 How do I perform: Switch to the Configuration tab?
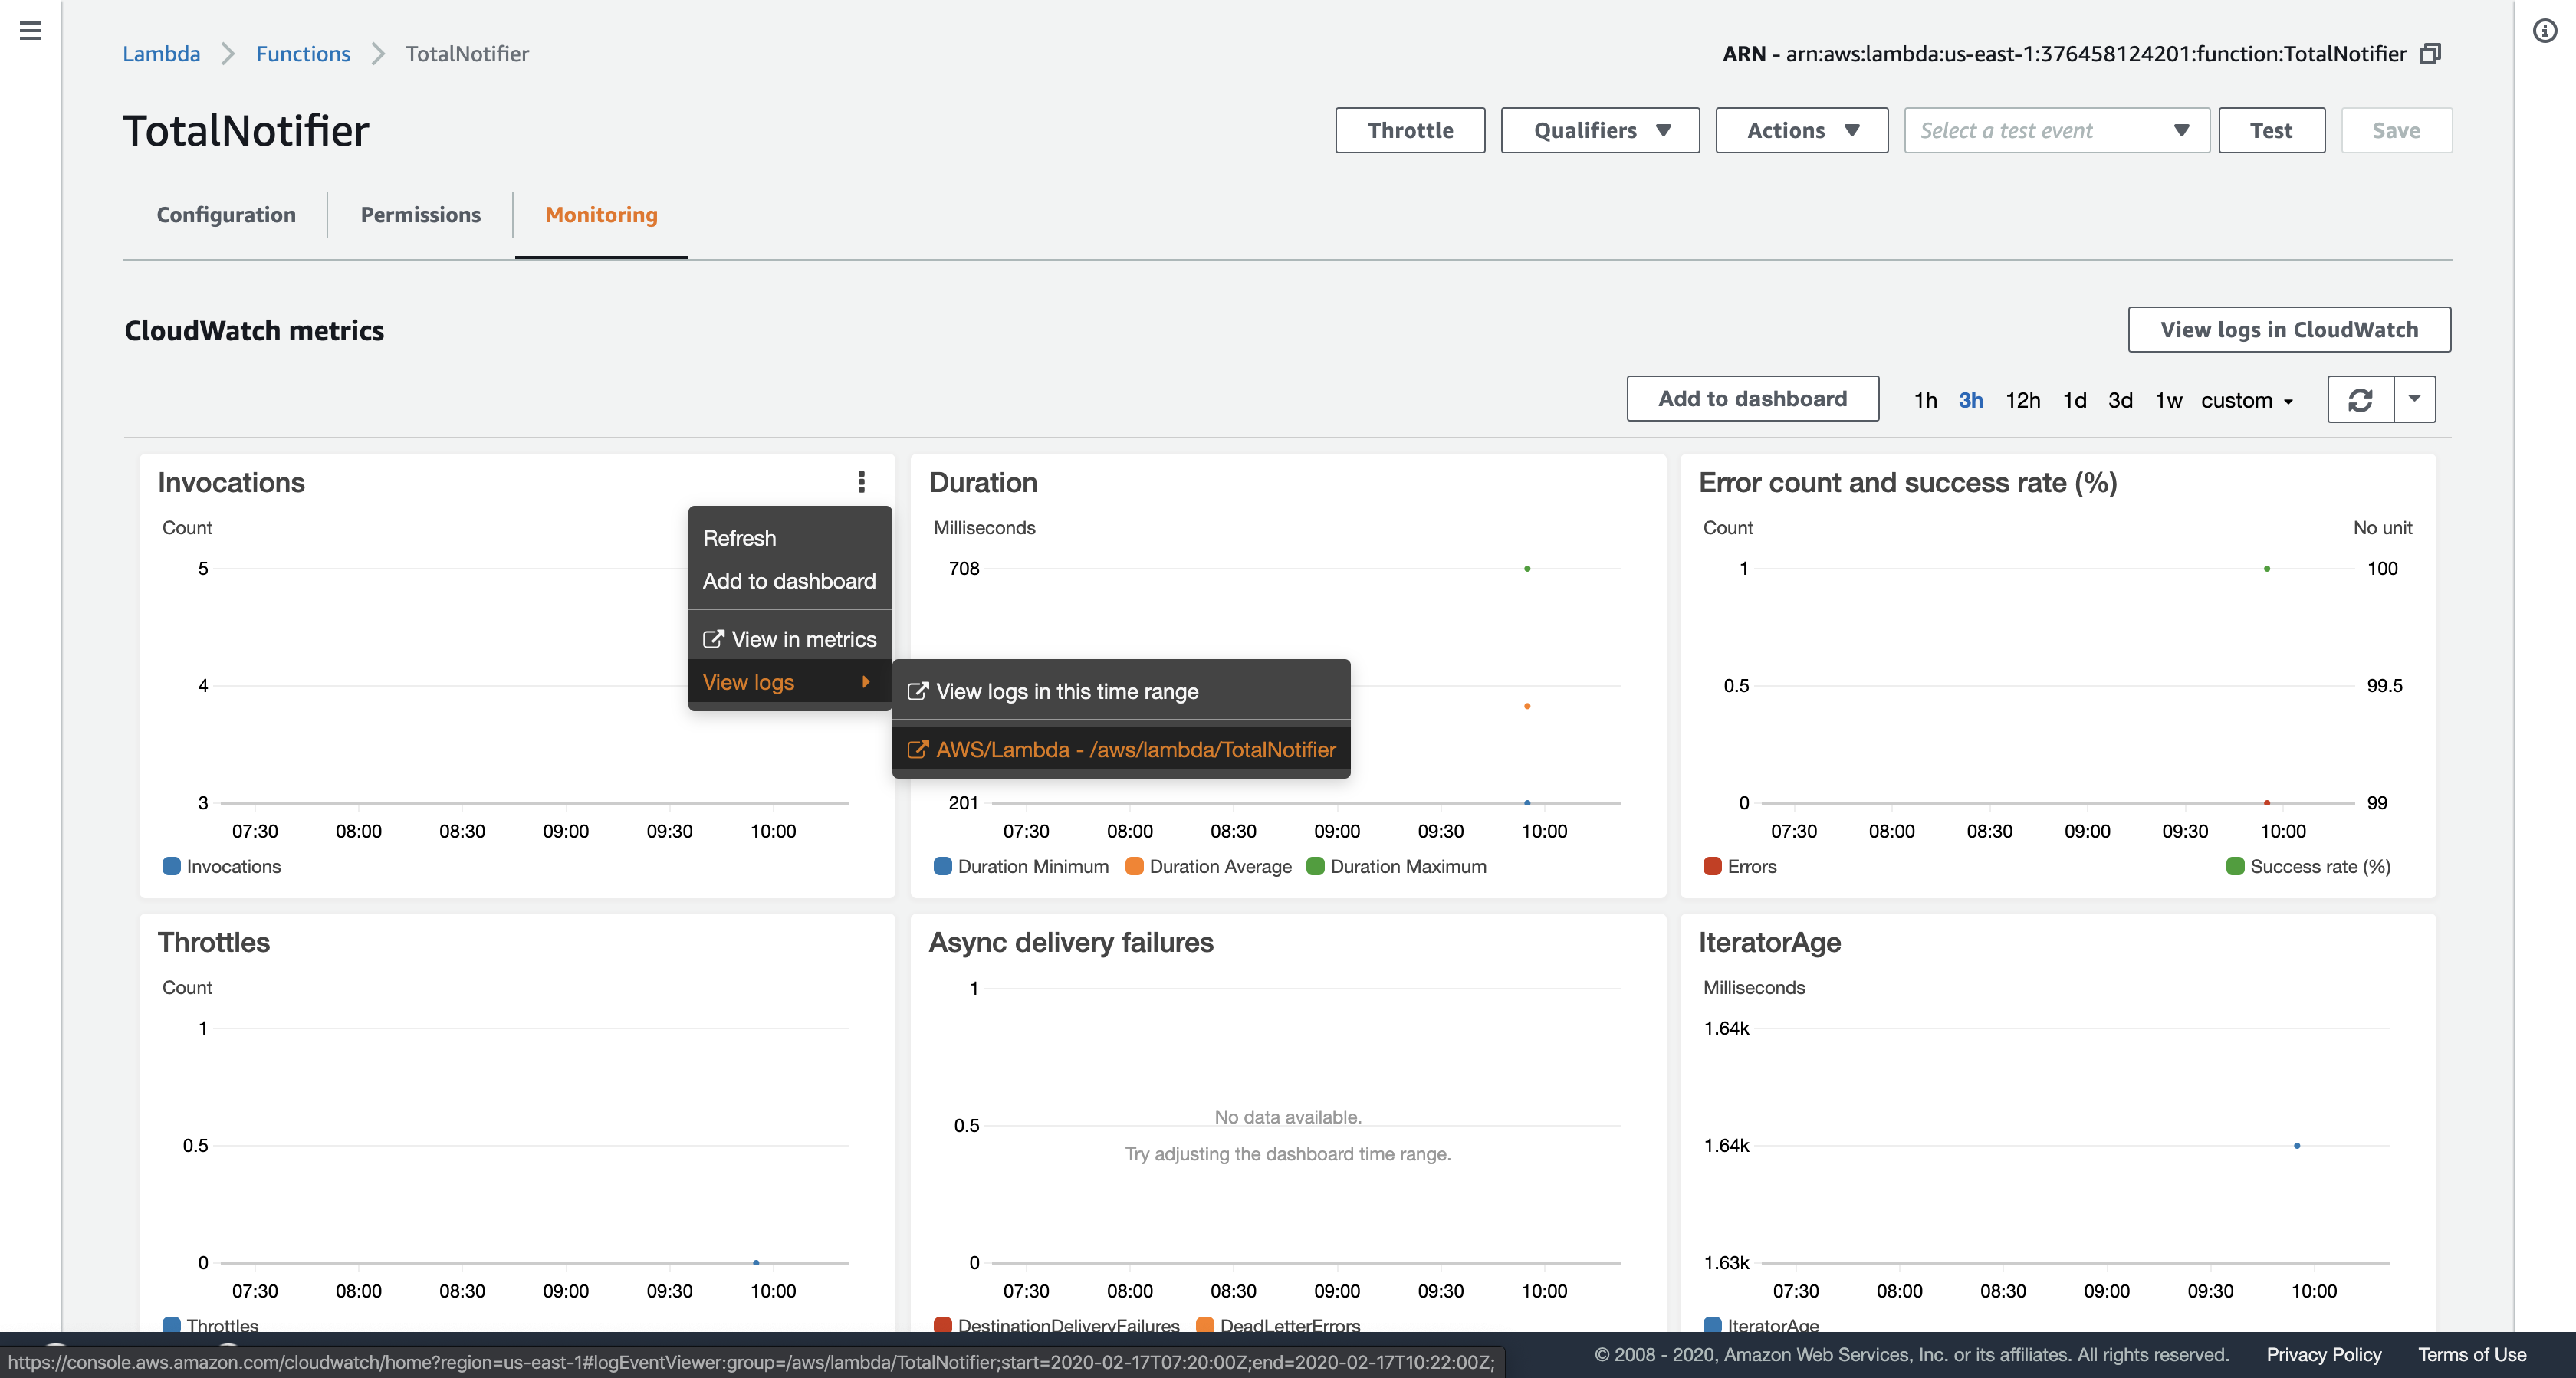pyautogui.click(x=226, y=215)
